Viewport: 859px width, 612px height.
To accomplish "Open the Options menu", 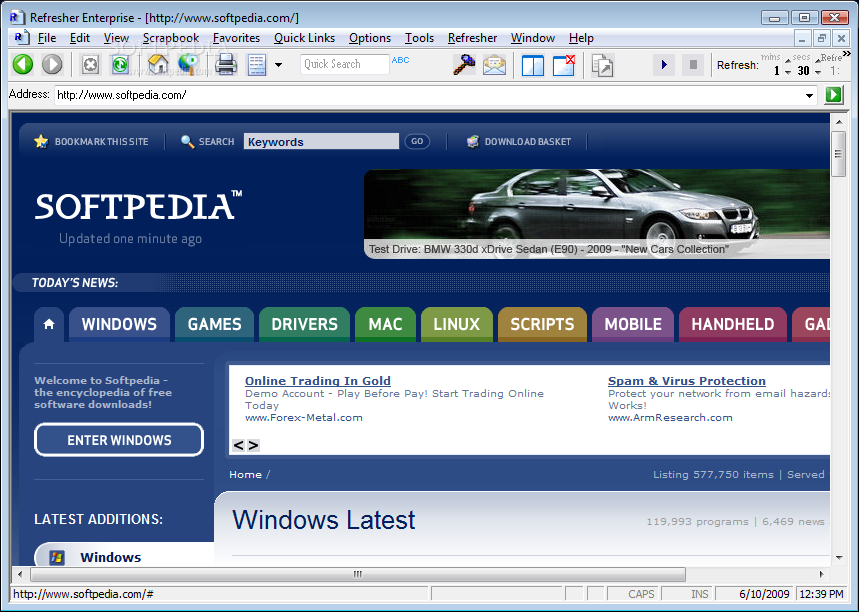I will pyautogui.click(x=370, y=38).
